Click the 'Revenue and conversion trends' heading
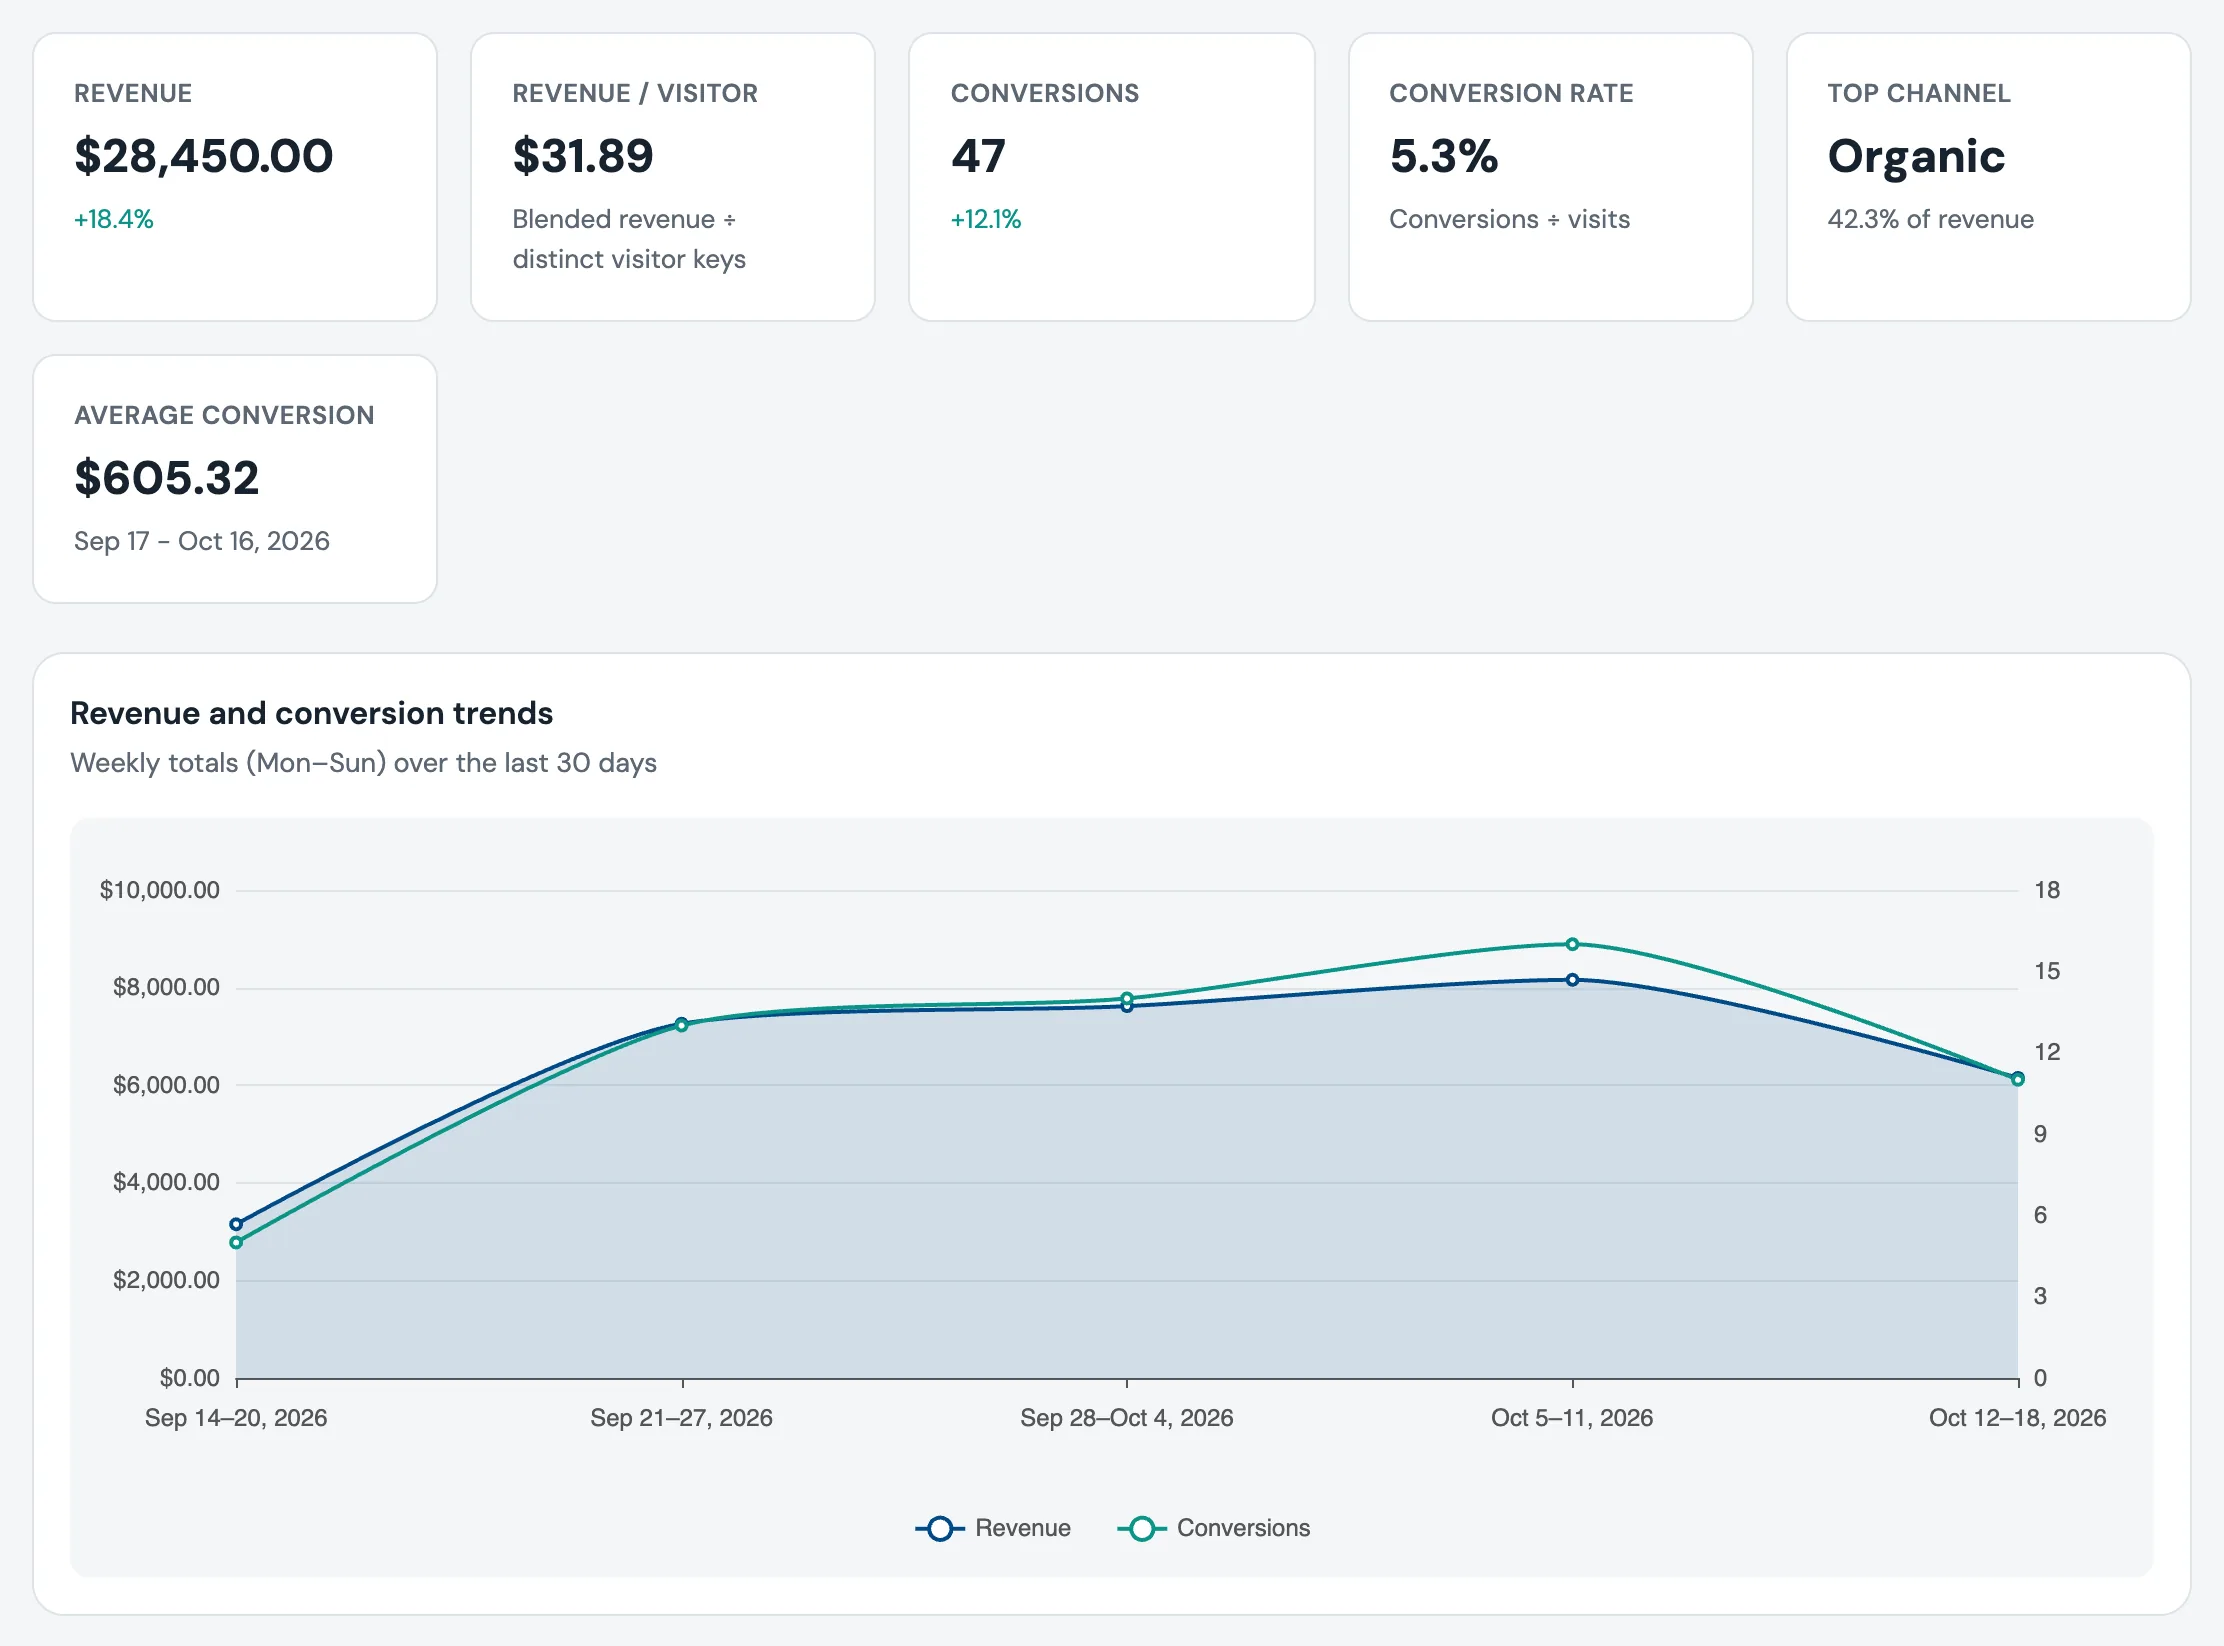The height and width of the screenshot is (1646, 2224). [x=311, y=713]
